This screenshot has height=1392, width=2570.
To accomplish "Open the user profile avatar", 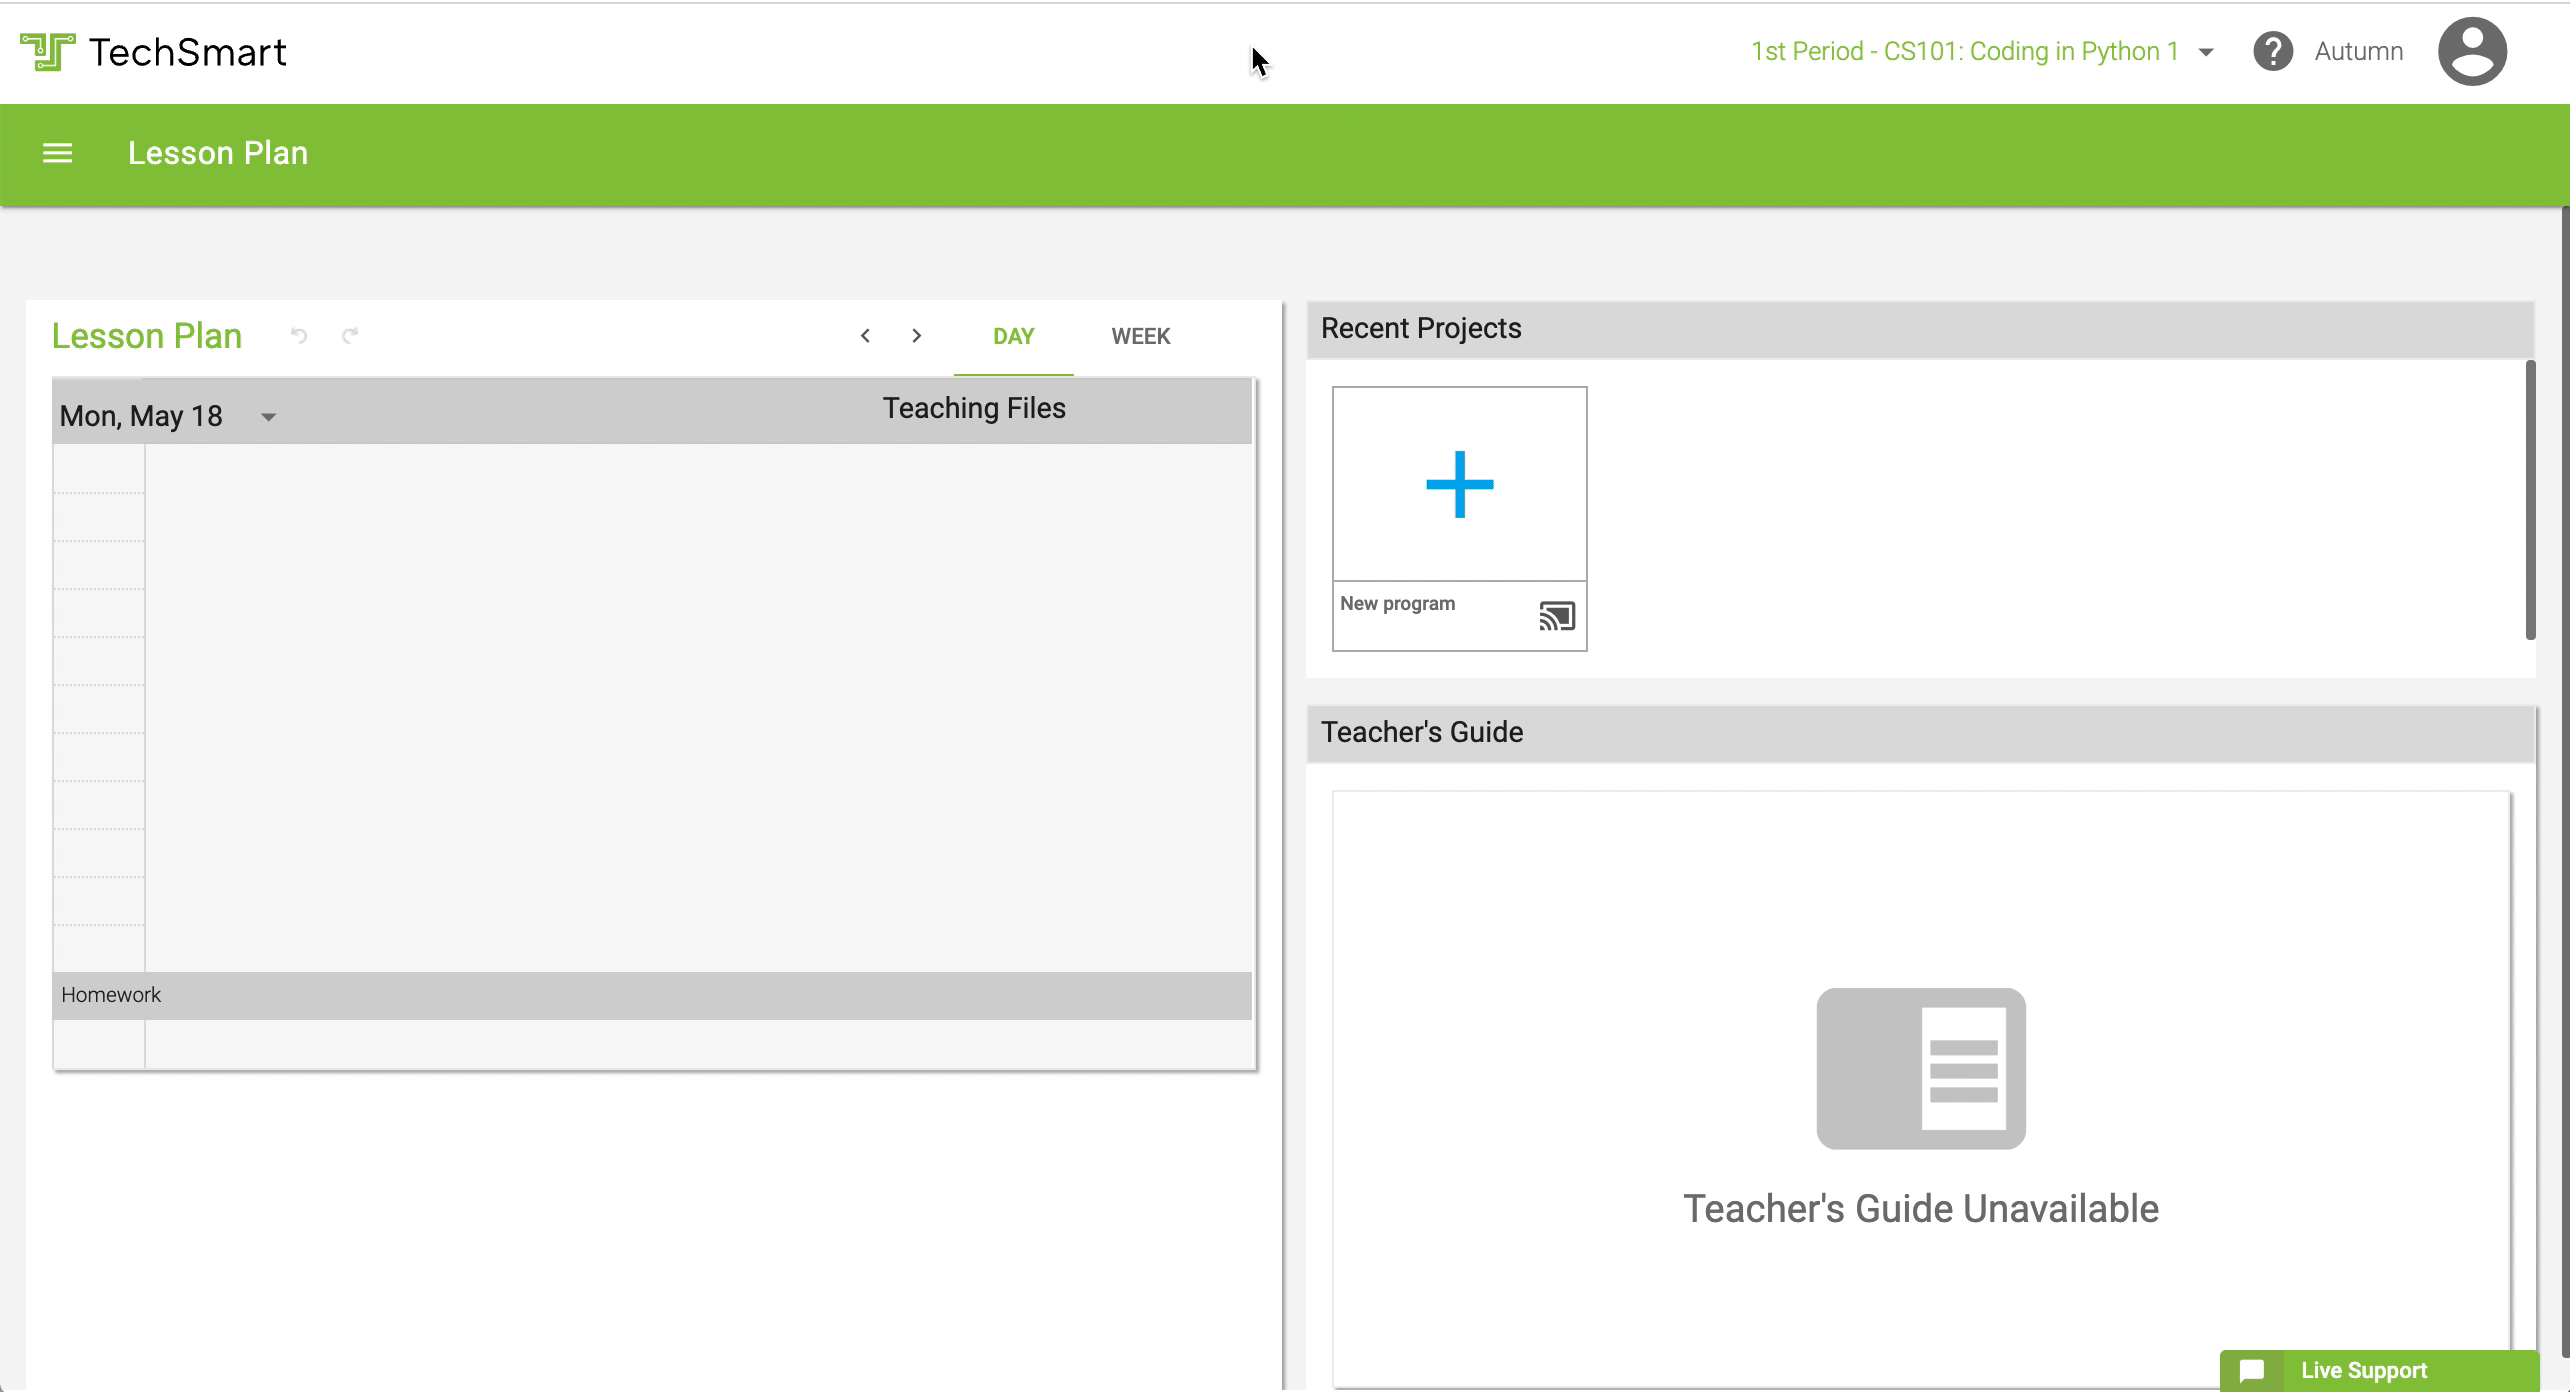I will click(2472, 50).
